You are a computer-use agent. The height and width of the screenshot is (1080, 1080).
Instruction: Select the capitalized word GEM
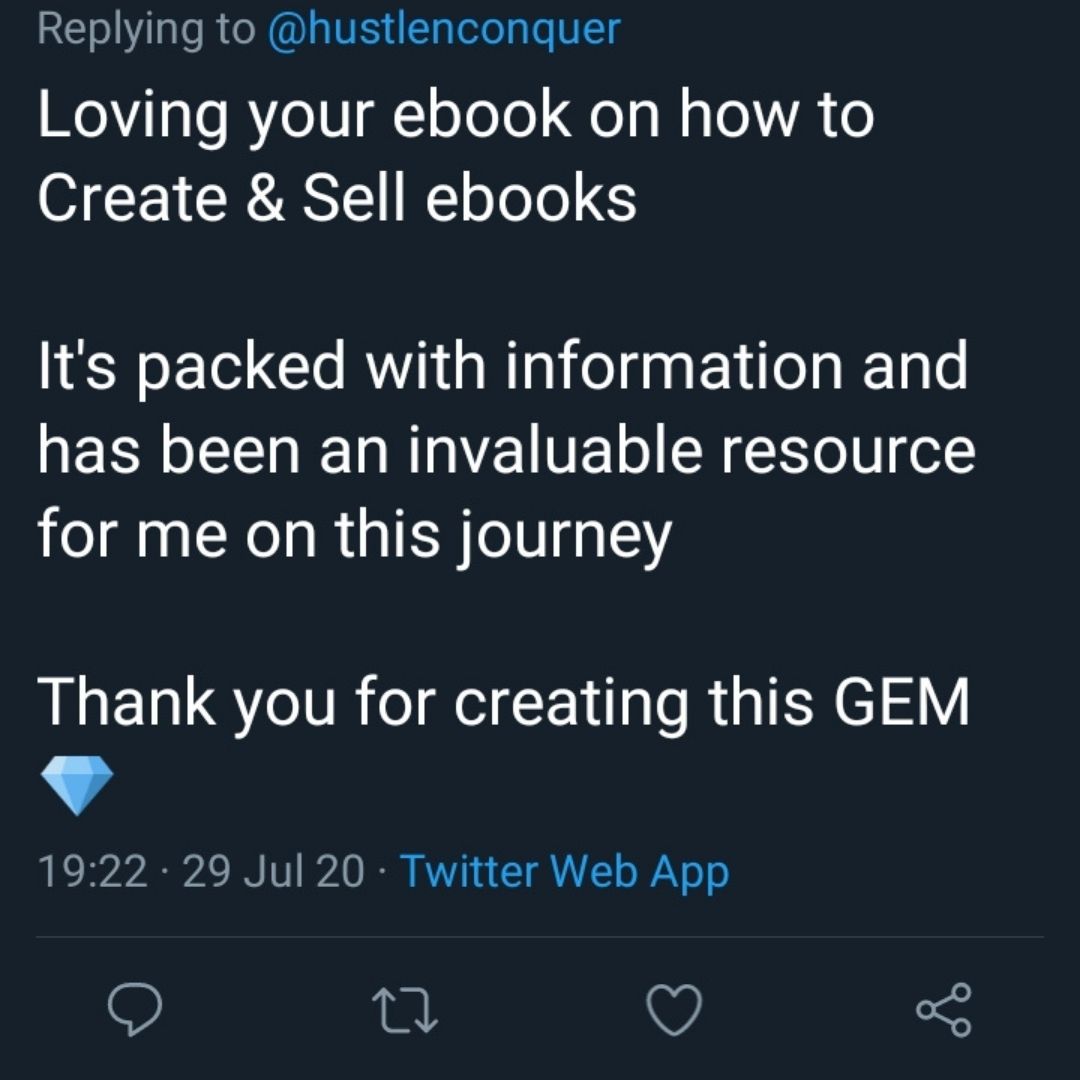901,702
